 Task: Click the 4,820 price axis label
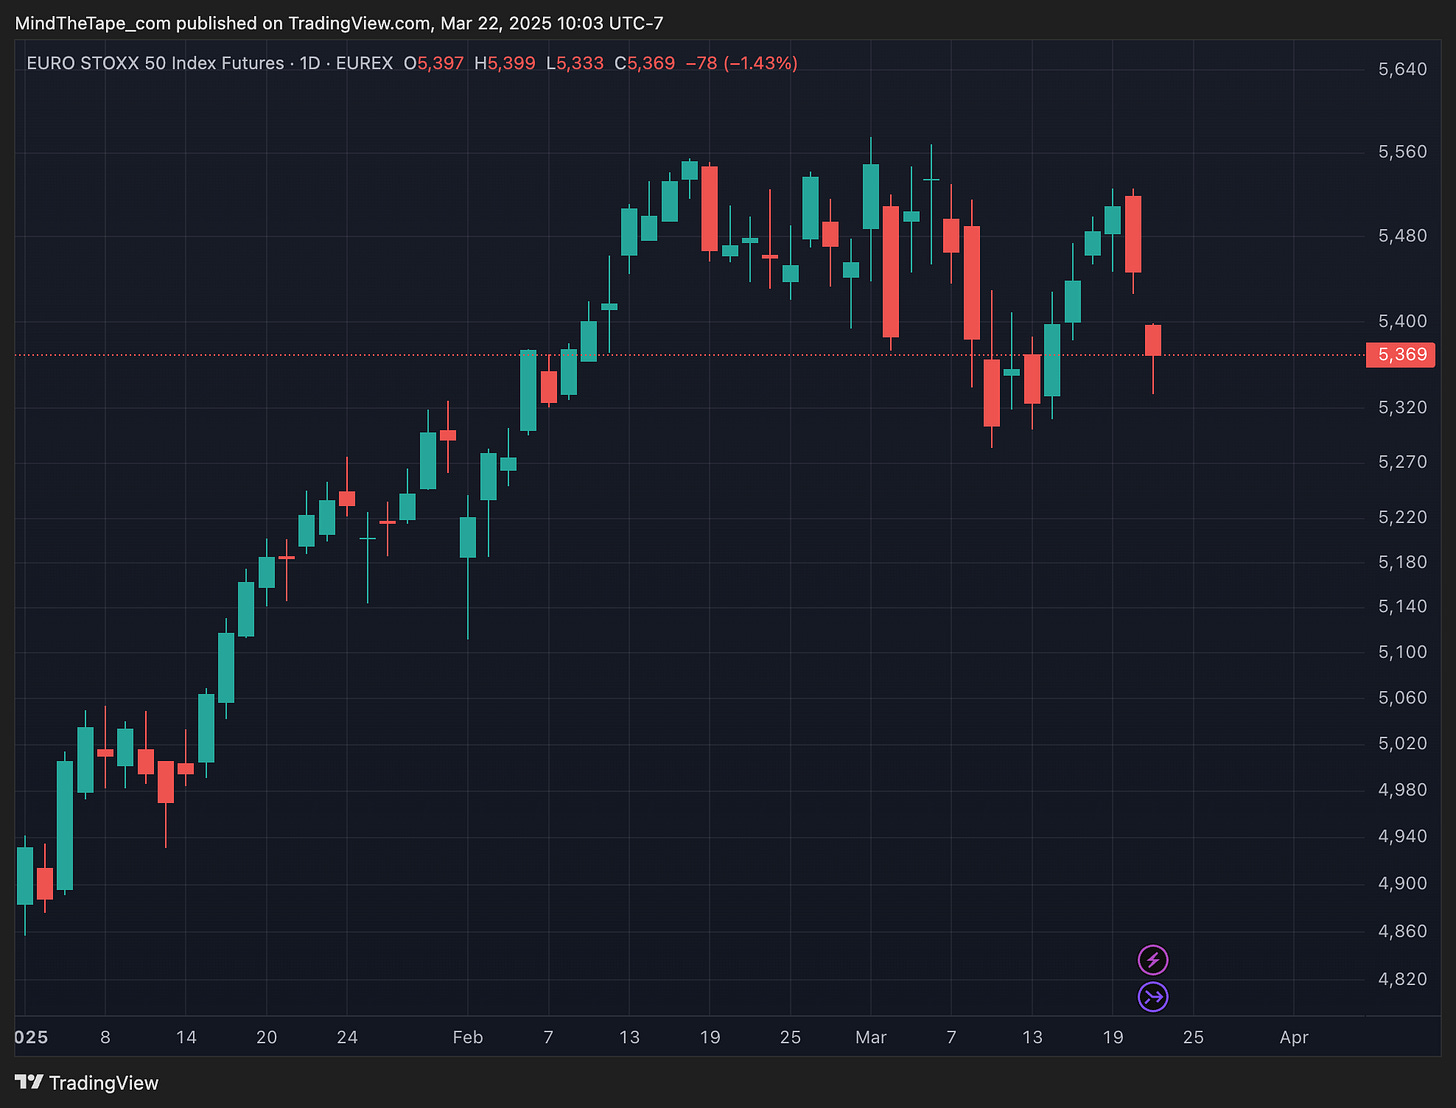pos(1402,979)
